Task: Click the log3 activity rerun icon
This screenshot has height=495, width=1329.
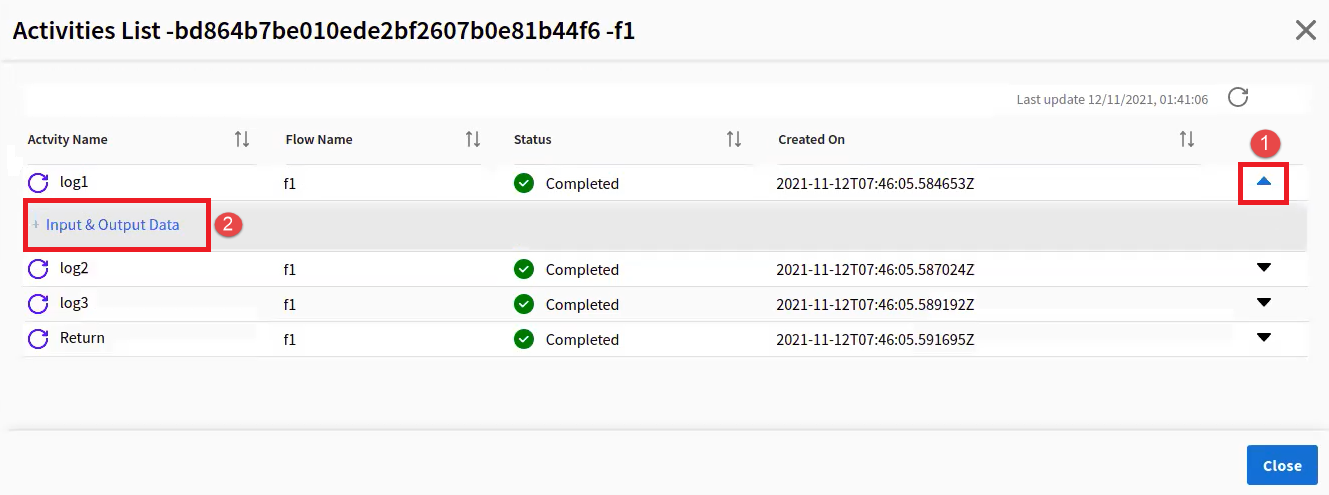Action: 38,304
